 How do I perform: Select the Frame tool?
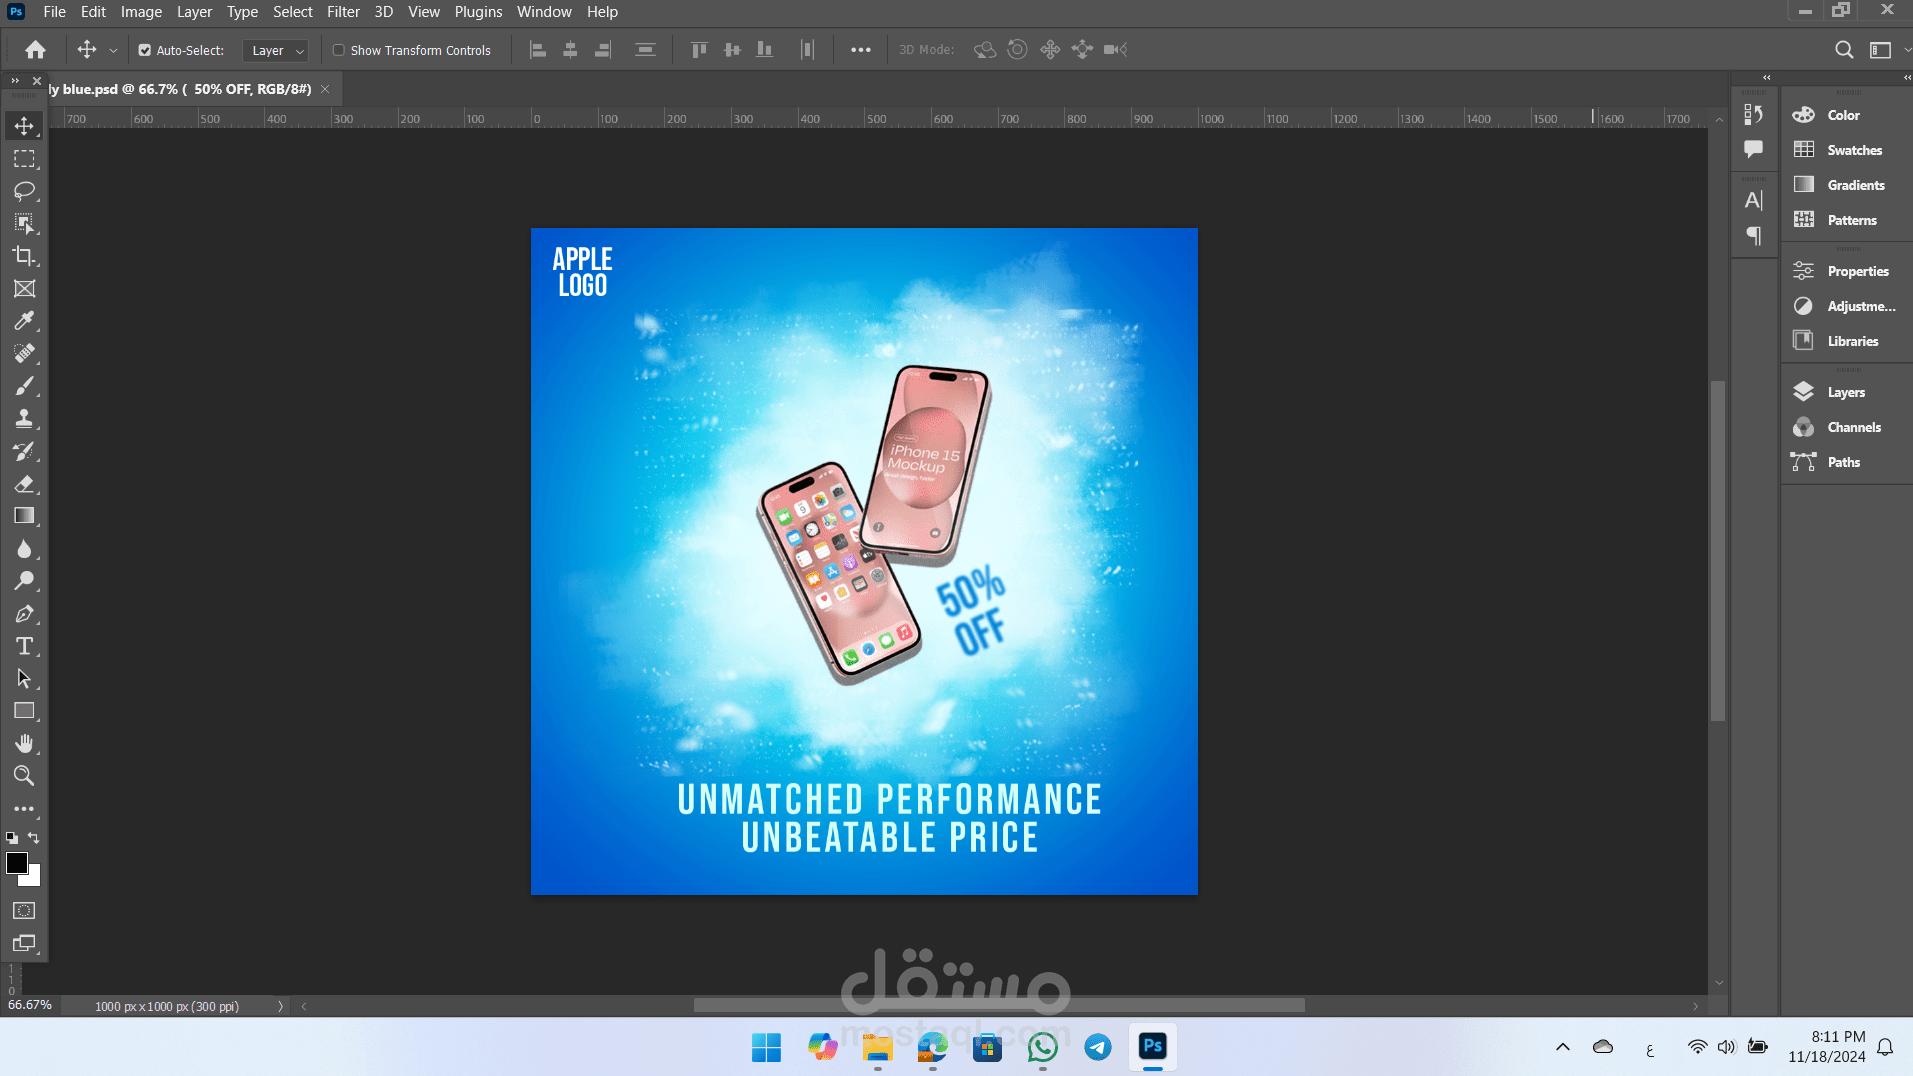click(x=24, y=289)
